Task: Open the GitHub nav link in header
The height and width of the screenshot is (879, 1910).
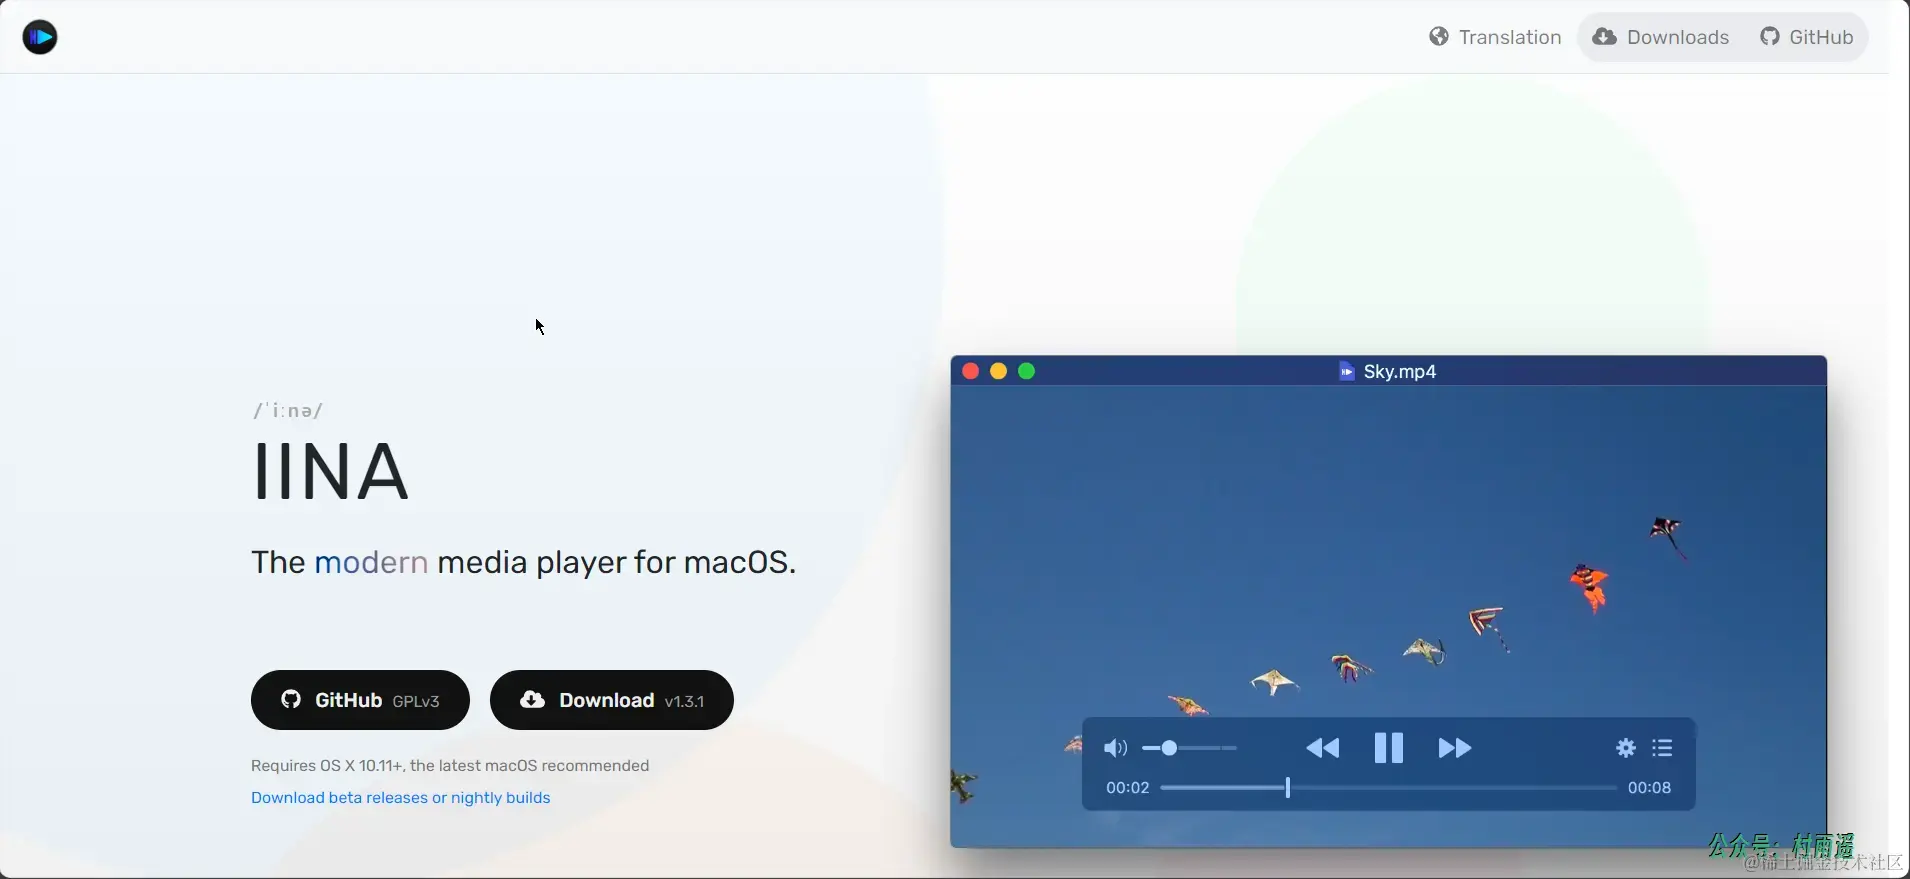Action: point(1807,37)
